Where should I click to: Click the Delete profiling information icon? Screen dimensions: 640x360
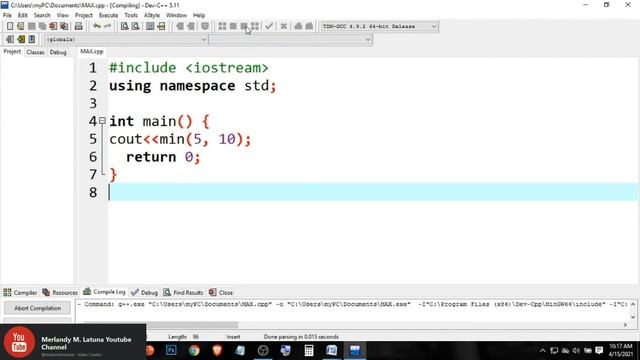click(309, 26)
